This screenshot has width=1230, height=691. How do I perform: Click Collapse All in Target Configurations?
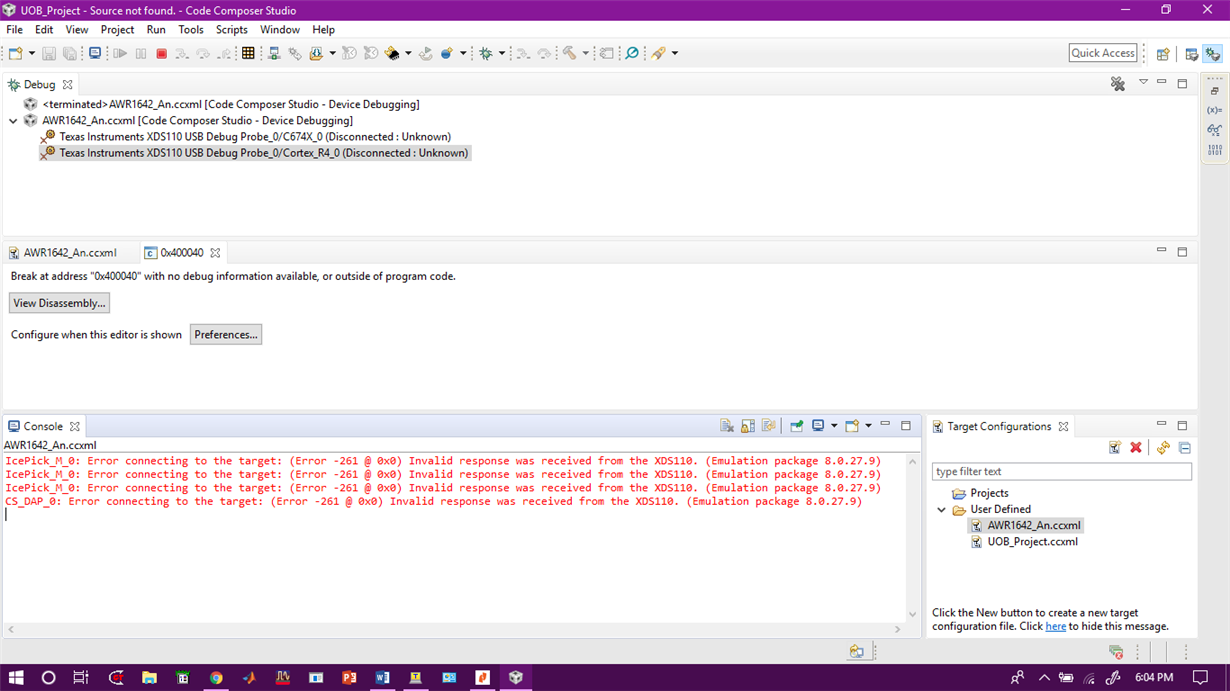pos(1184,448)
